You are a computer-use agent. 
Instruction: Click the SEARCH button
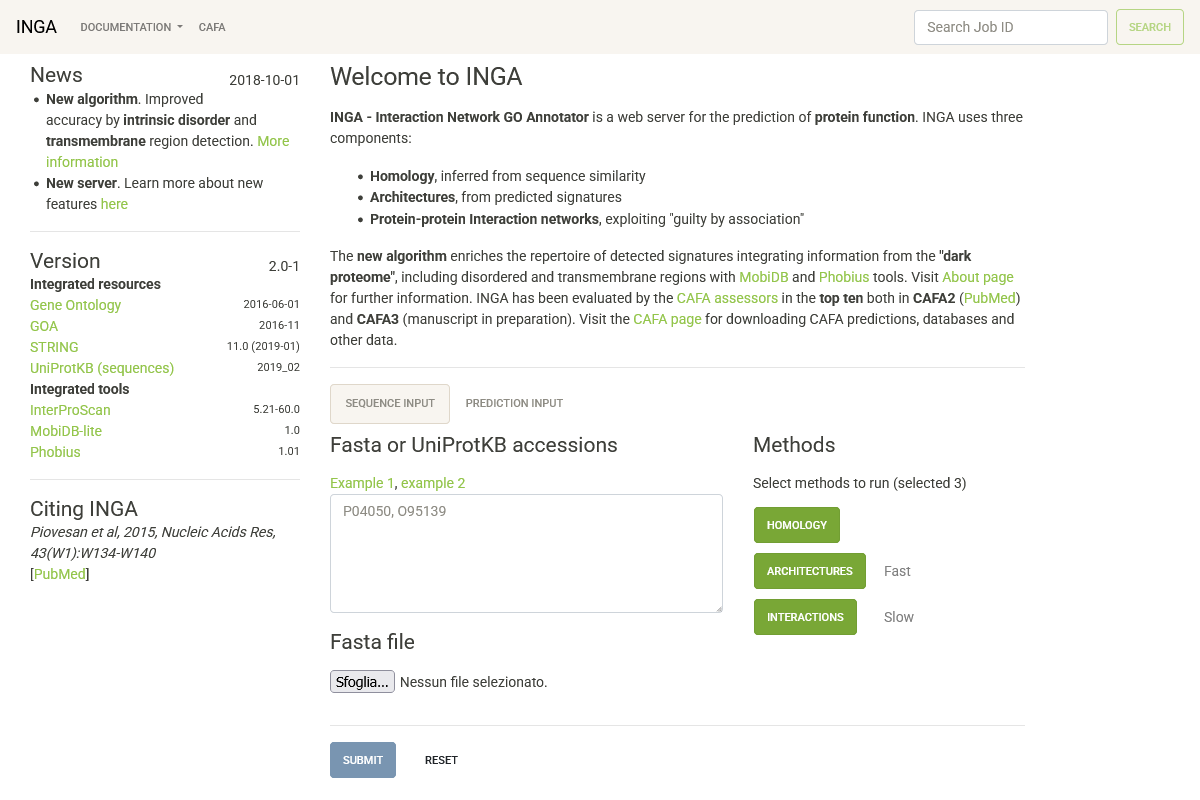pos(1149,27)
